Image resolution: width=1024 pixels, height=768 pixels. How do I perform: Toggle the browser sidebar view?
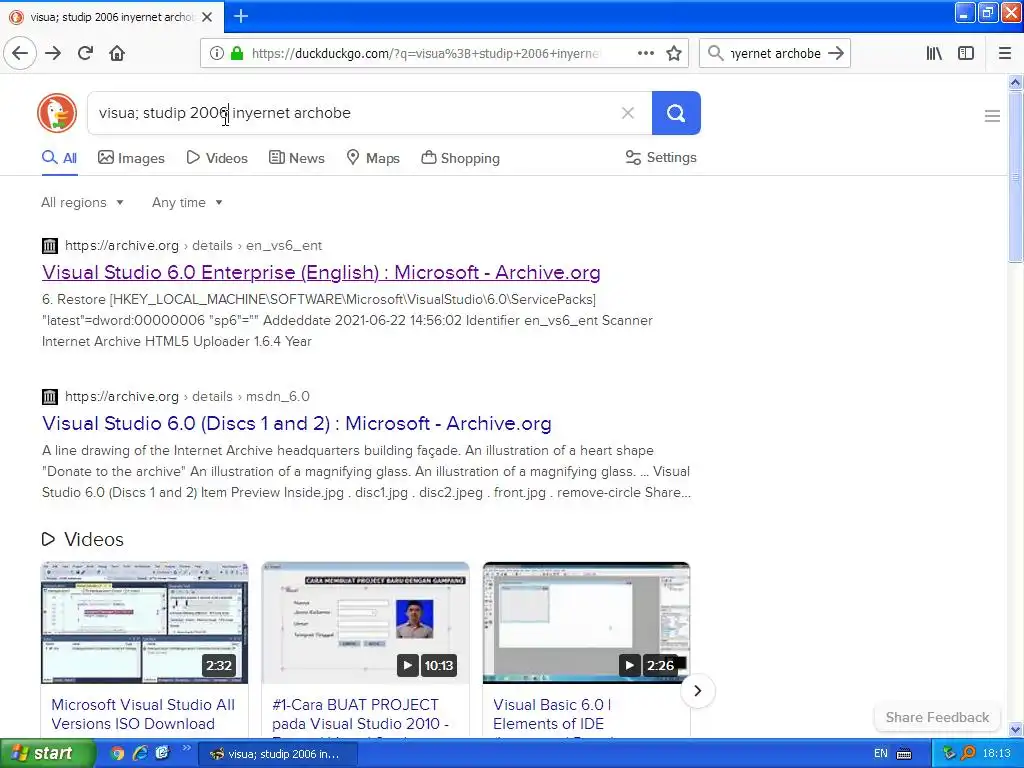pos(966,53)
